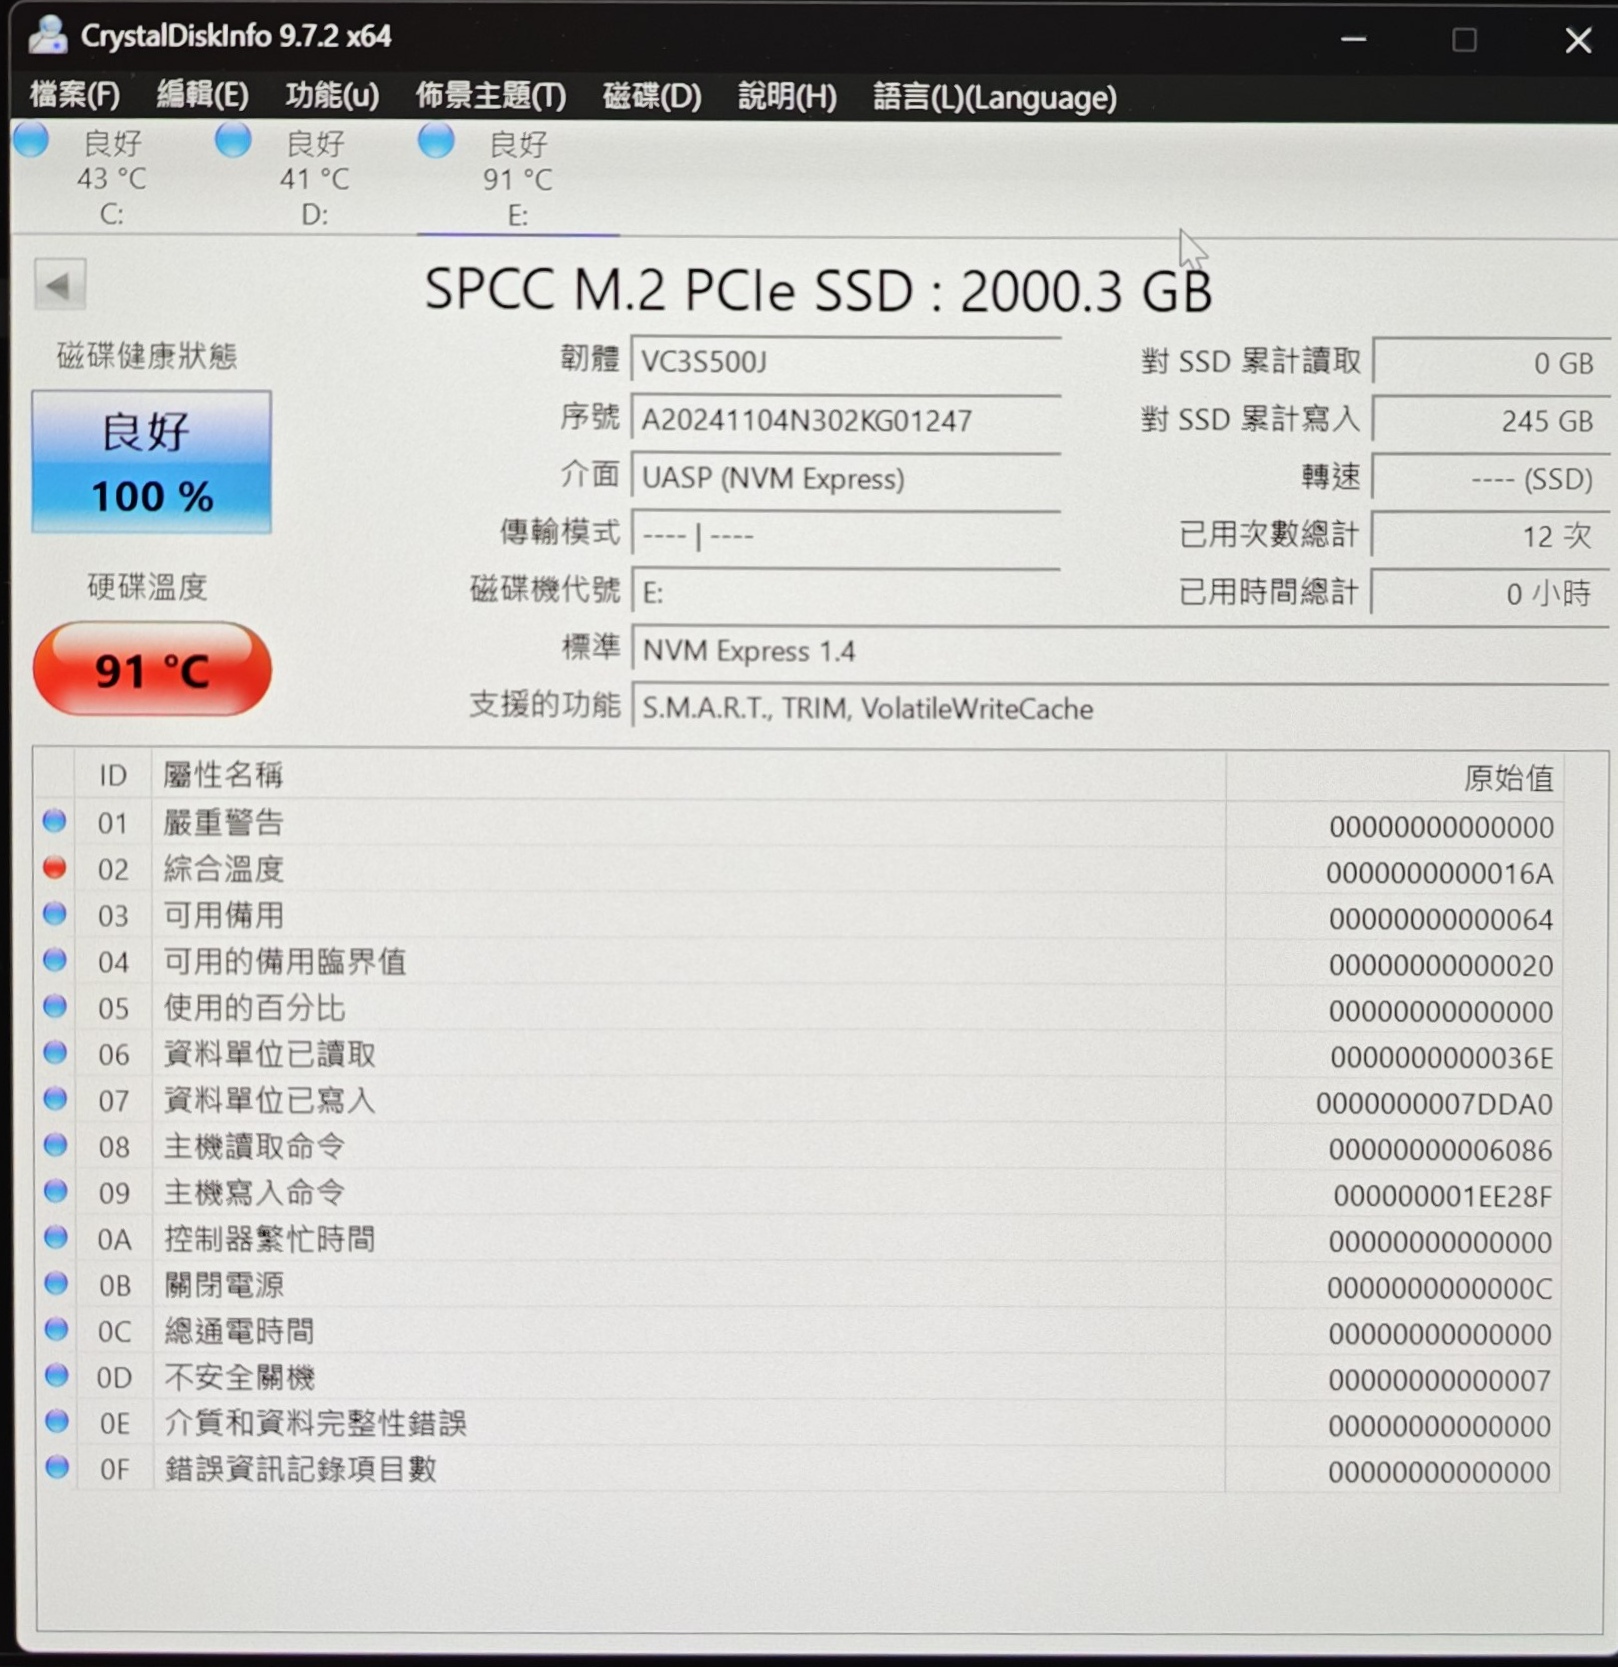The height and width of the screenshot is (1667, 1618).
Task: Click the previous disk arrow button
Action: tap(59, 286)
